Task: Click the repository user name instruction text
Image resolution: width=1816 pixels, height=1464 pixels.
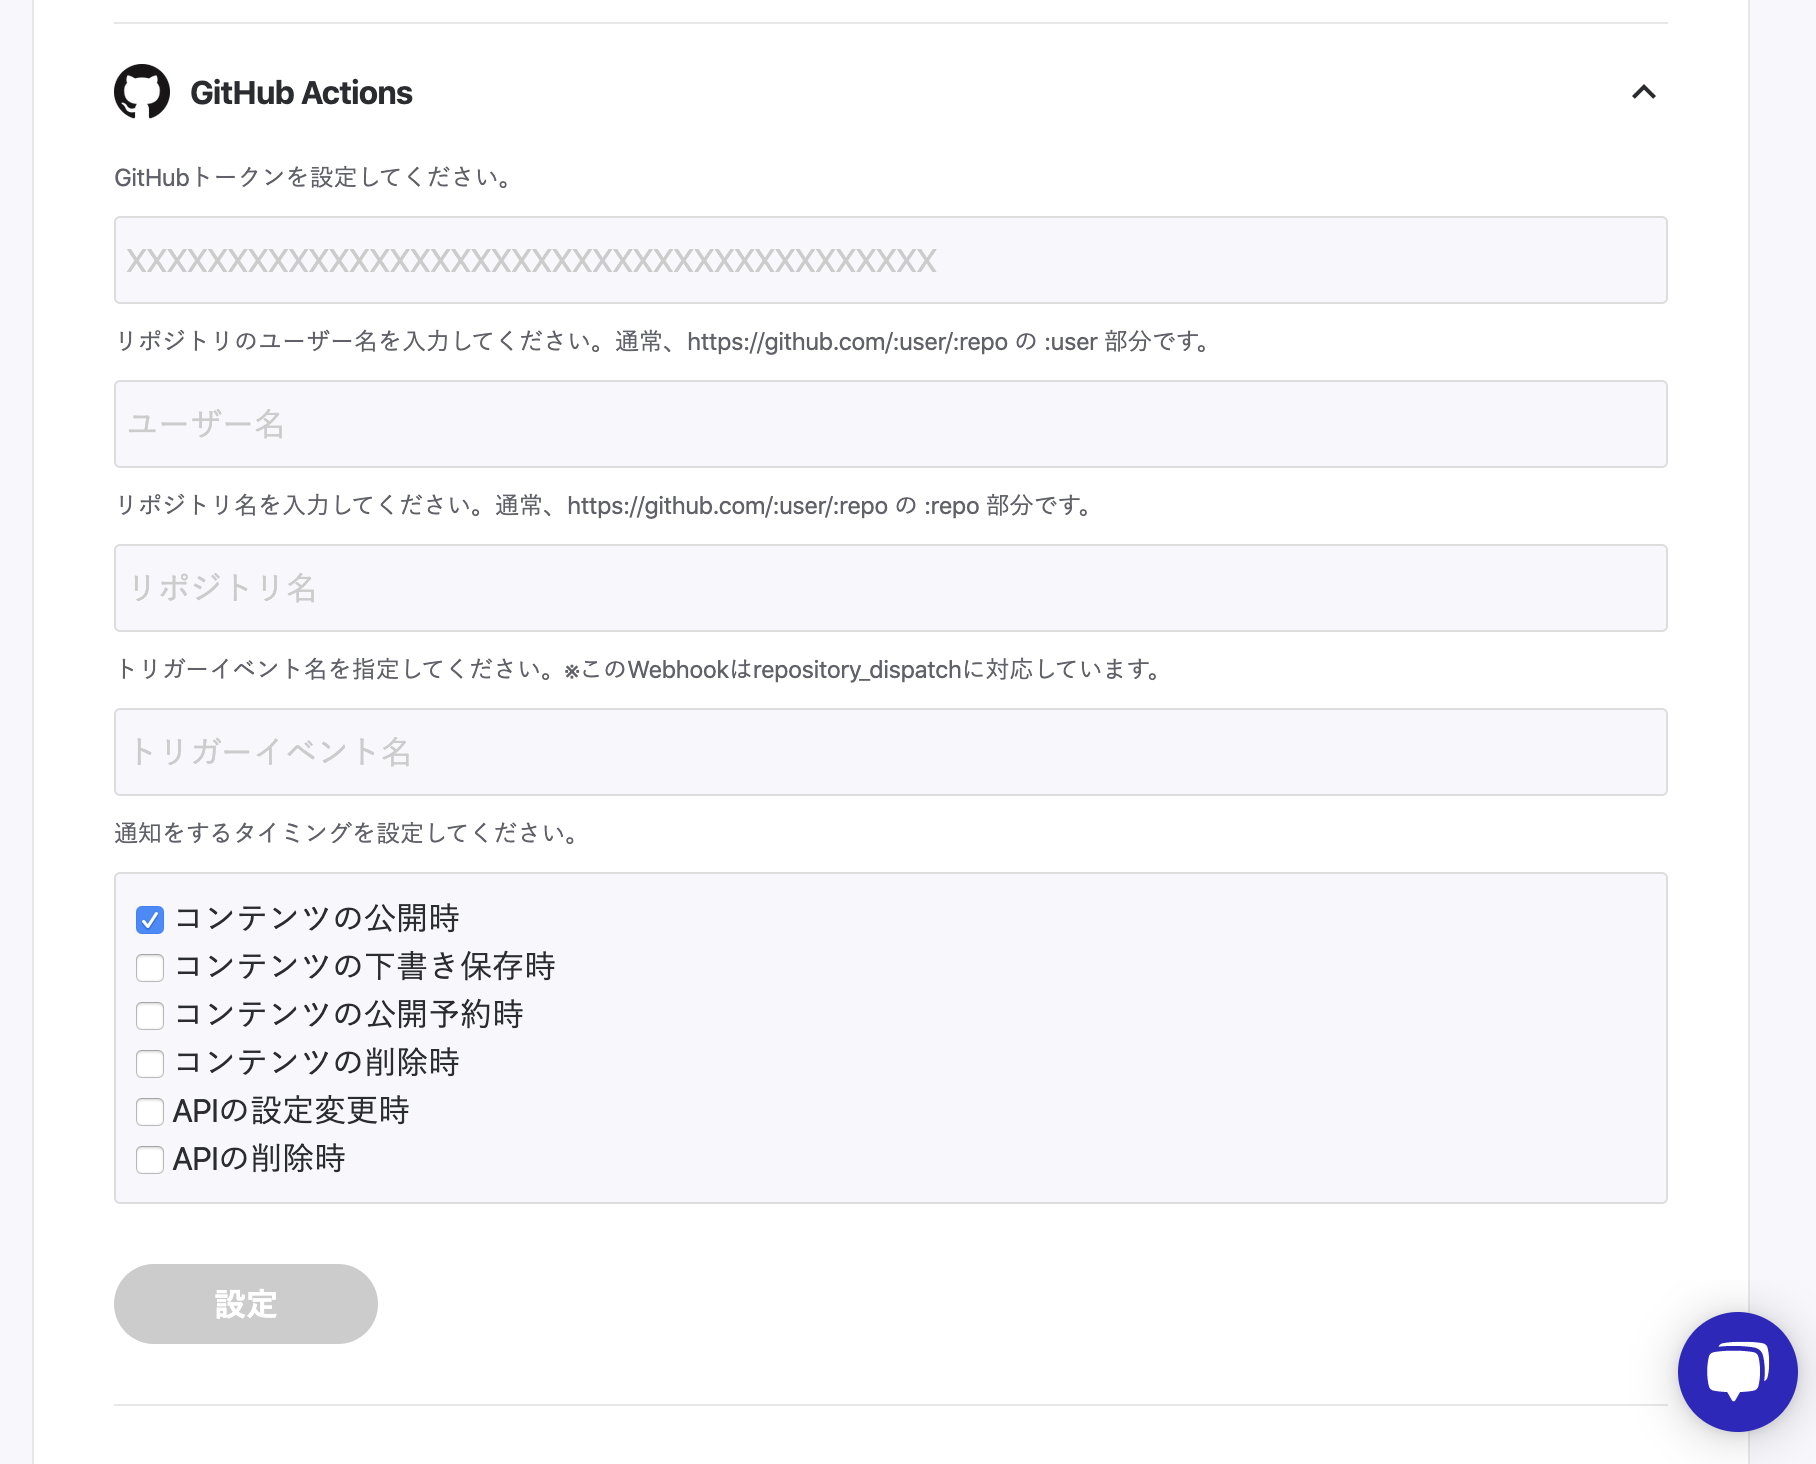Action: coord(664,342)
